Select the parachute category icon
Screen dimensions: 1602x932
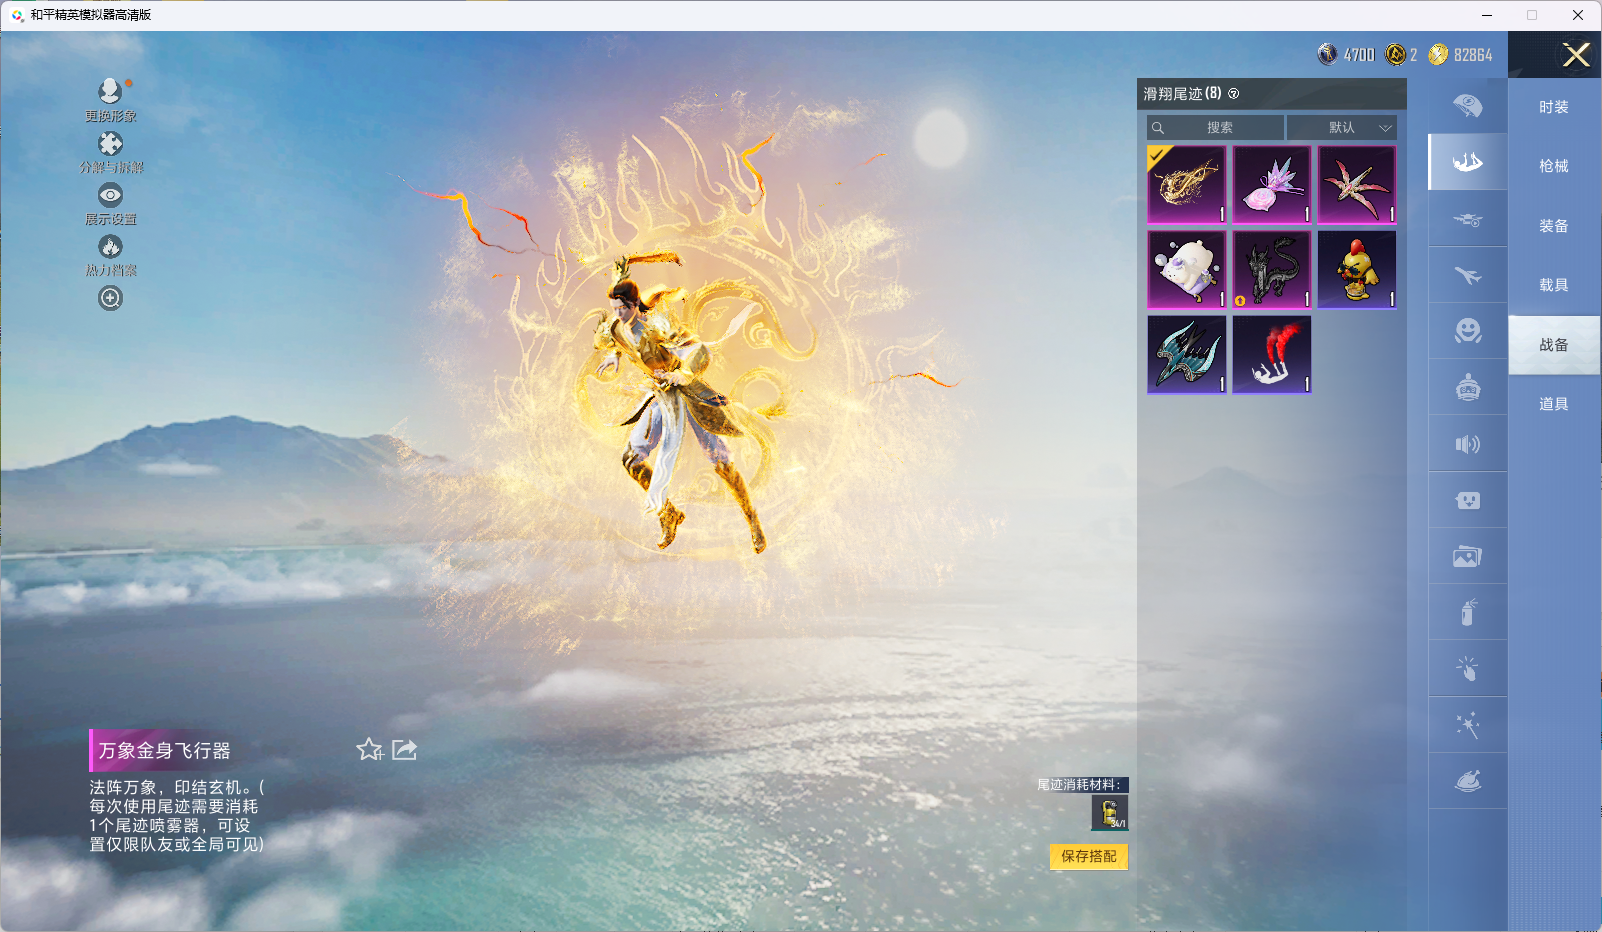(x=1467, y=106)
